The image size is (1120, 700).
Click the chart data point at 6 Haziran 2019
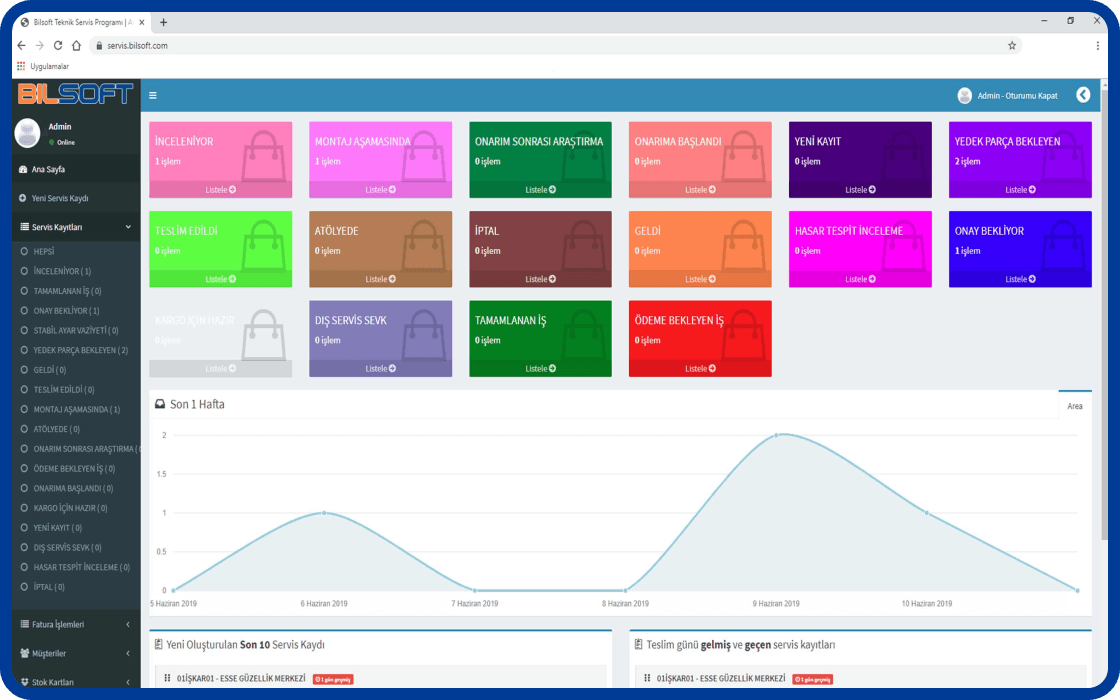pyautogui.click(x=324, y=513)
